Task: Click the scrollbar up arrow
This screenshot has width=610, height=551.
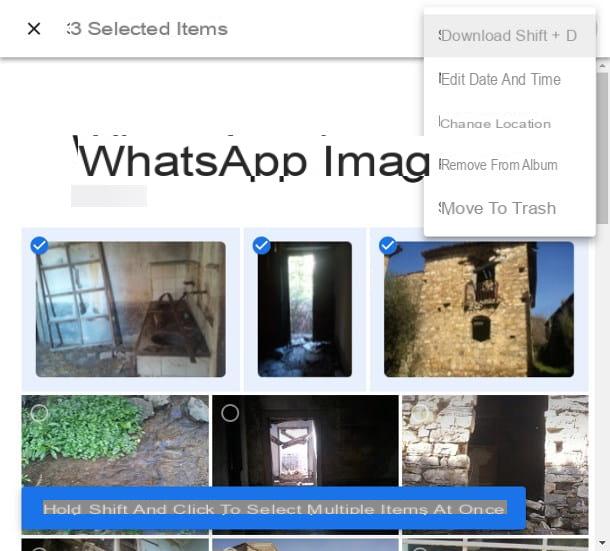Action: [x=602, y=66]
